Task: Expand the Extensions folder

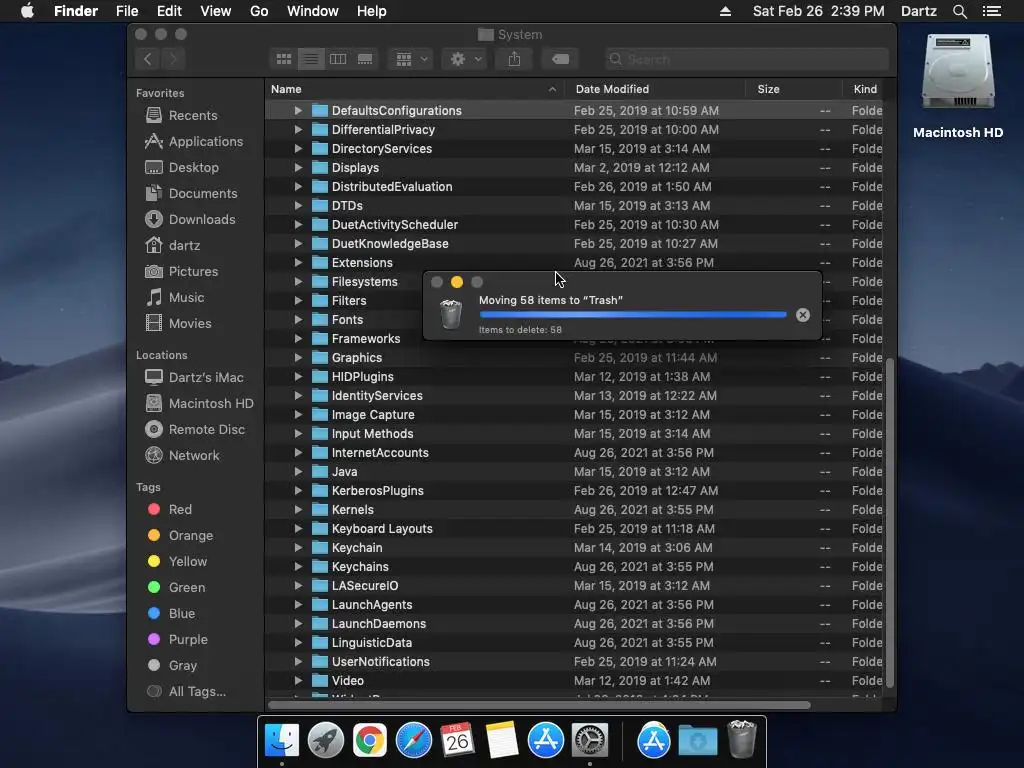Action: coord(298,263)
